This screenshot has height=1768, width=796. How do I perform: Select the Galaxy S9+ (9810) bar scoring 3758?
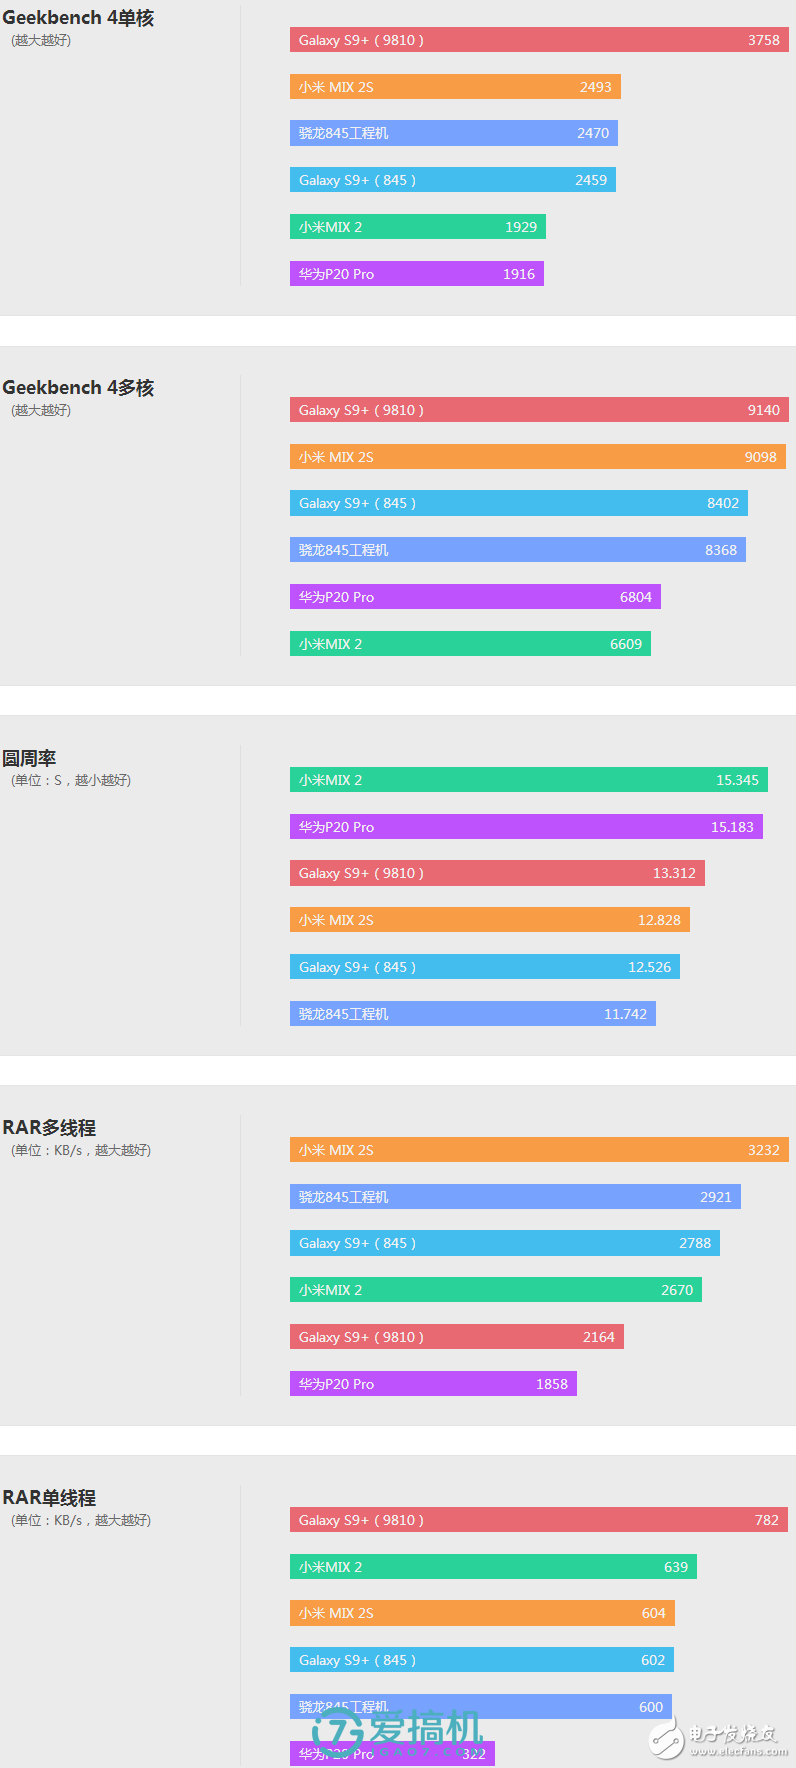[539, 40]
